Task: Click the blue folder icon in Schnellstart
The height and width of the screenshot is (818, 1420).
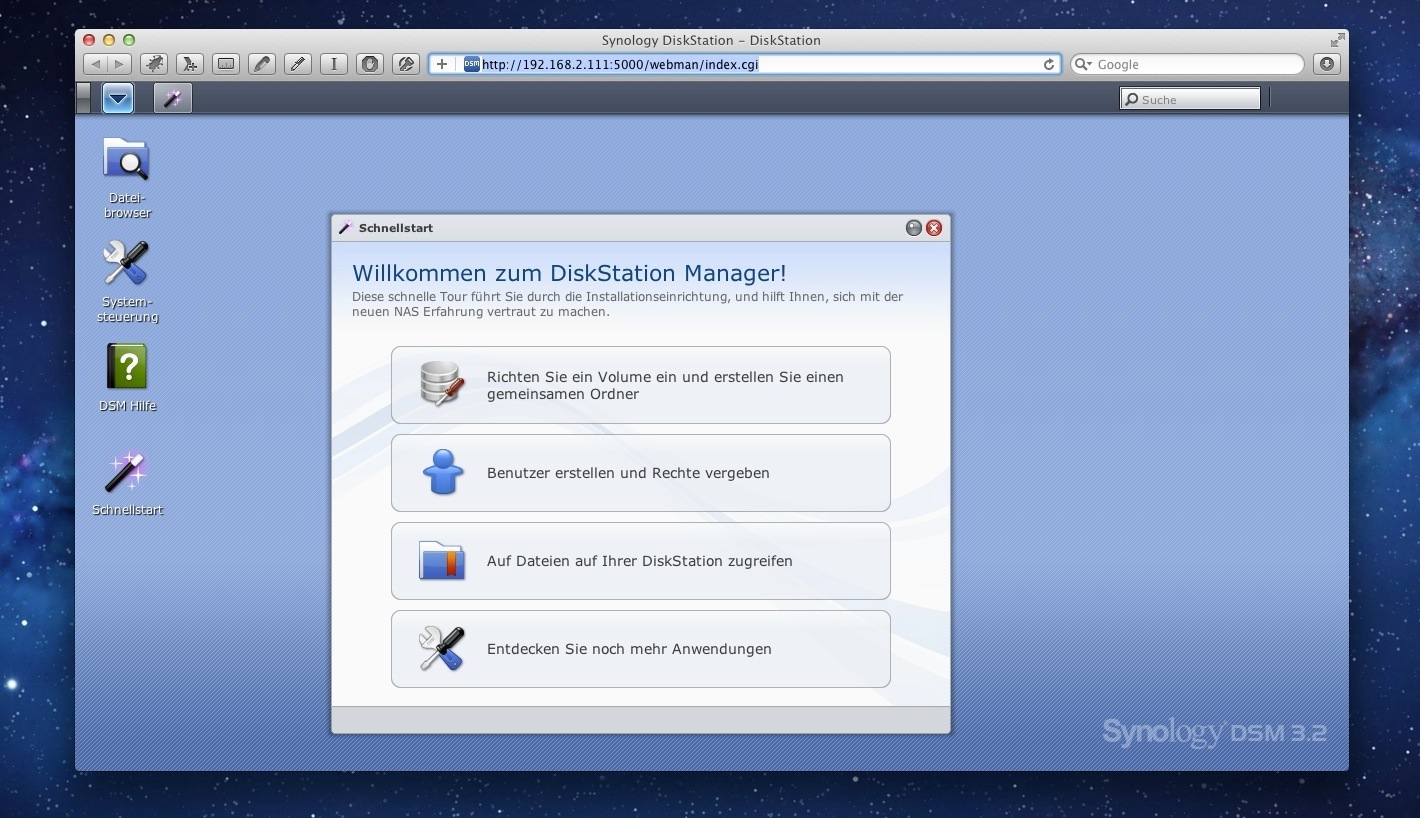Action: (x=442, y=560)
